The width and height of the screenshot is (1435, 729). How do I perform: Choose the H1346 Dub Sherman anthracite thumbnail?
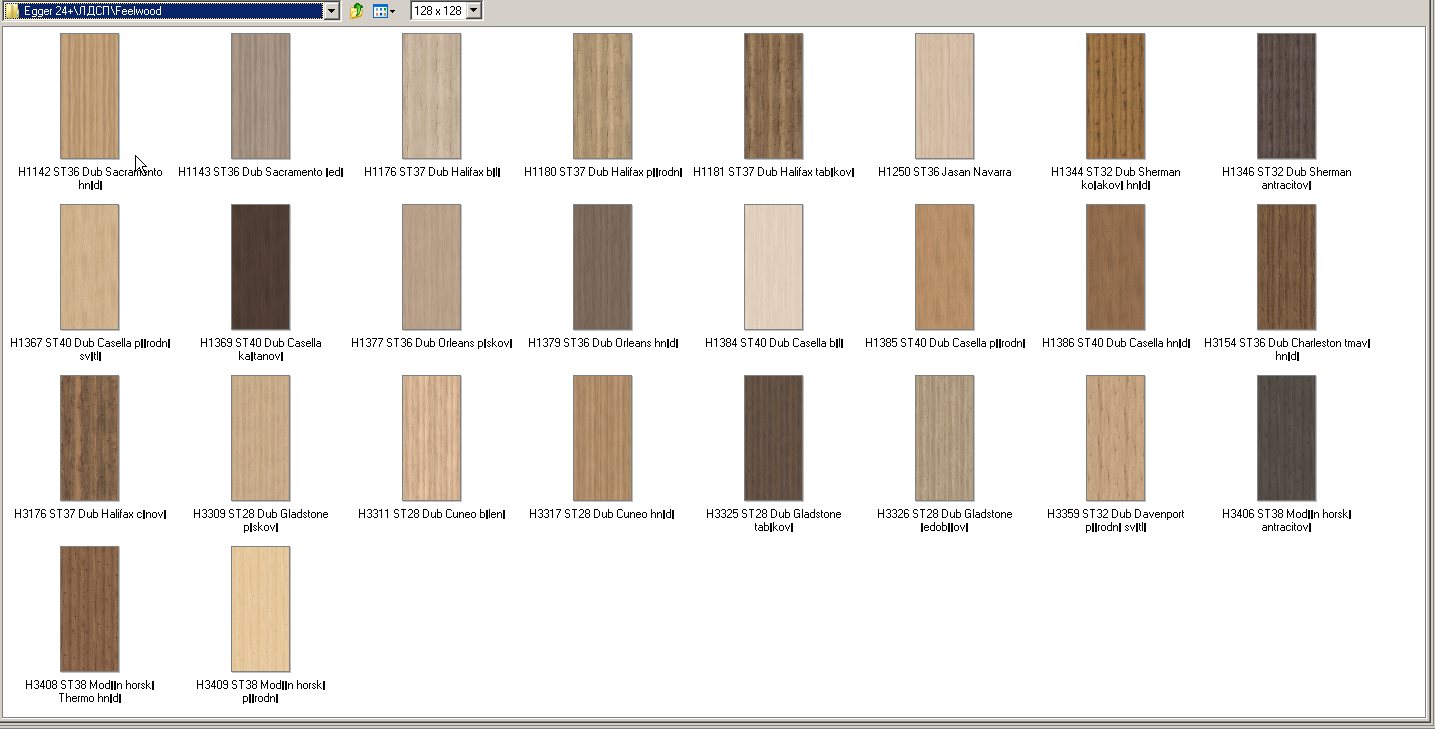pos(1287,96)
